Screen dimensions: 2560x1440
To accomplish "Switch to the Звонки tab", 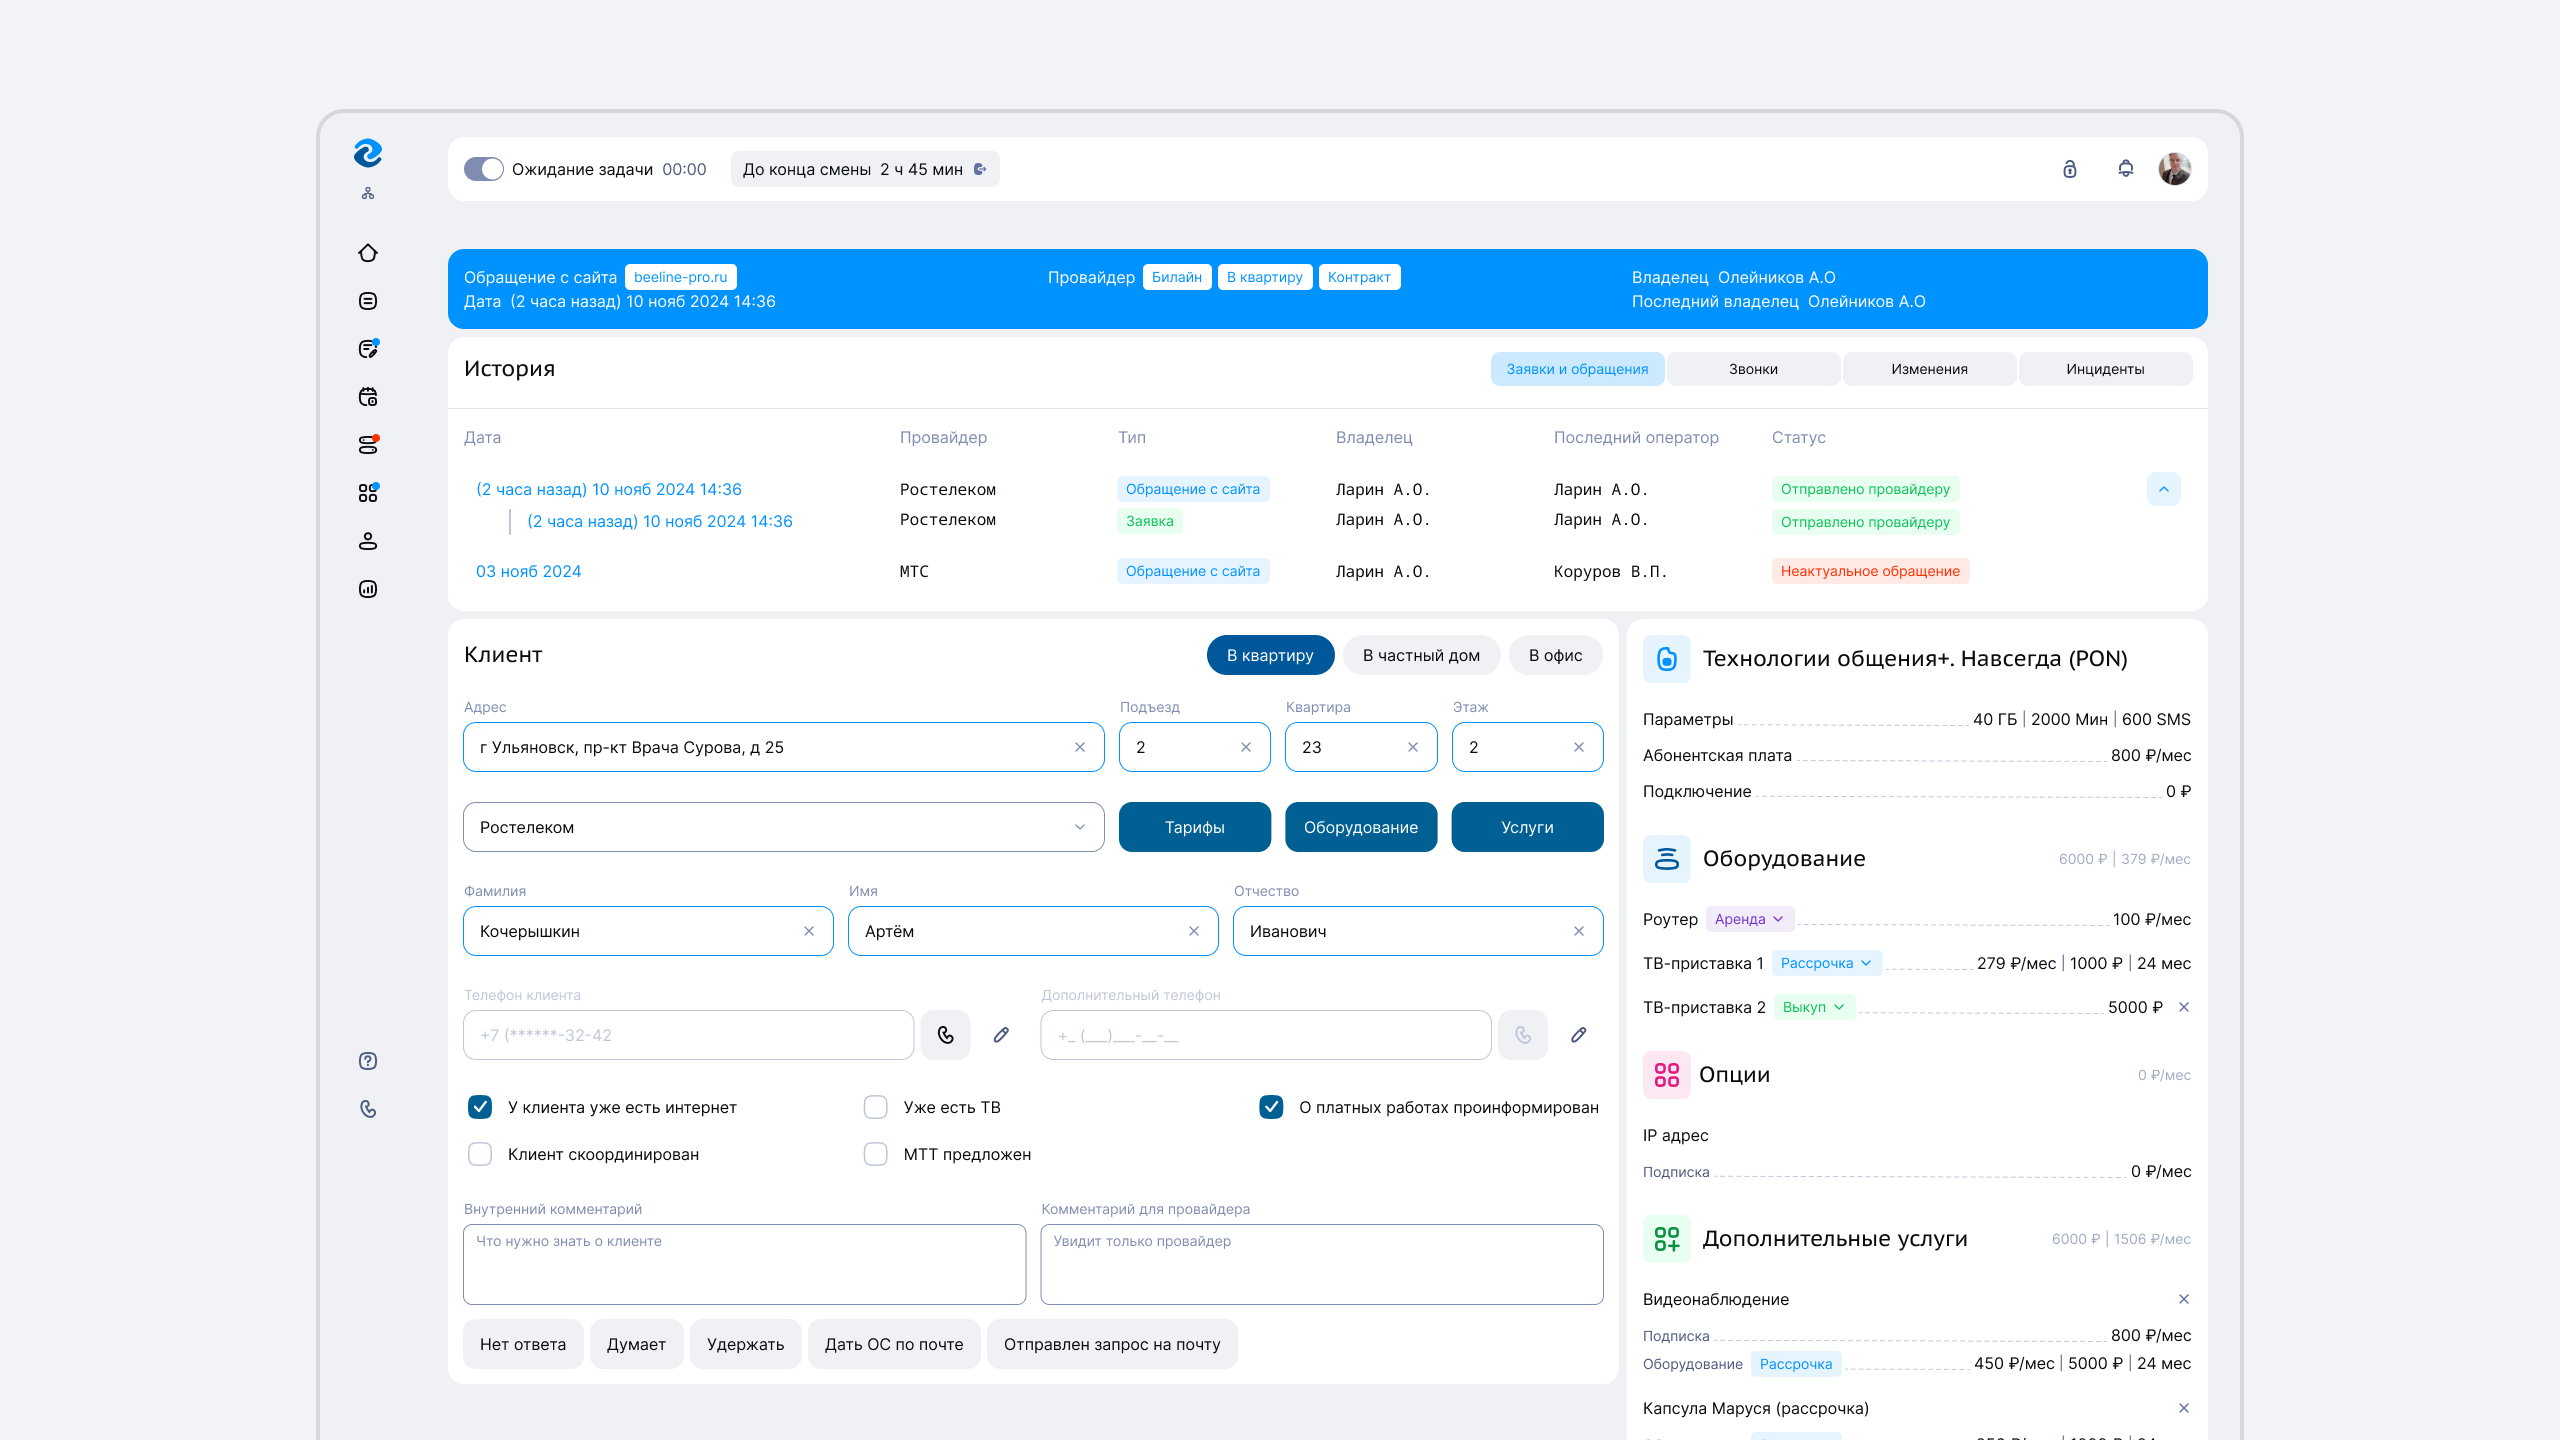I will [x=1753, y=369].
